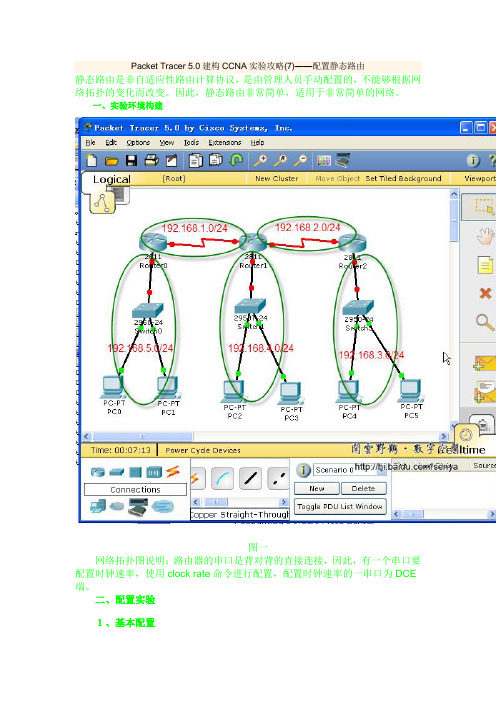Click the Zoom Reset magnifier icon

tap(281, 160)
